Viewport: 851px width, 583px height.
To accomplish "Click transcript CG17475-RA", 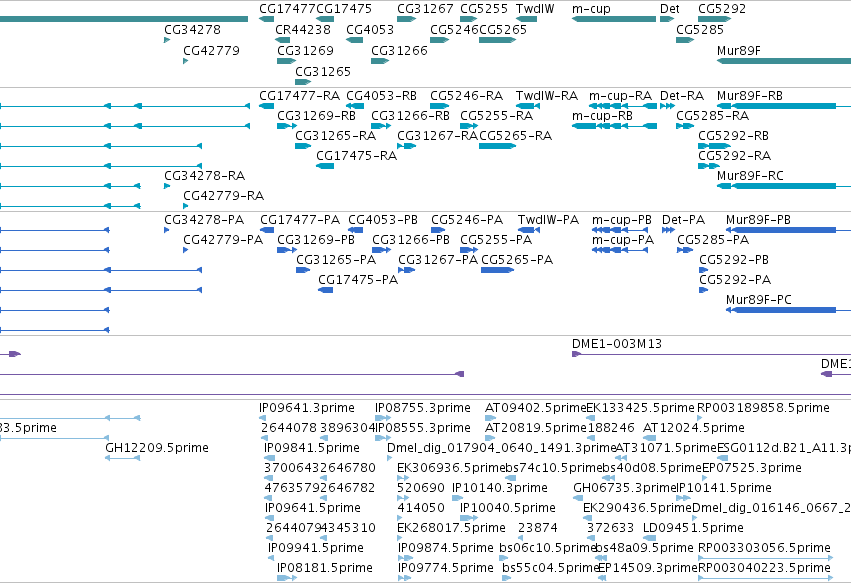I will [325, 166].
